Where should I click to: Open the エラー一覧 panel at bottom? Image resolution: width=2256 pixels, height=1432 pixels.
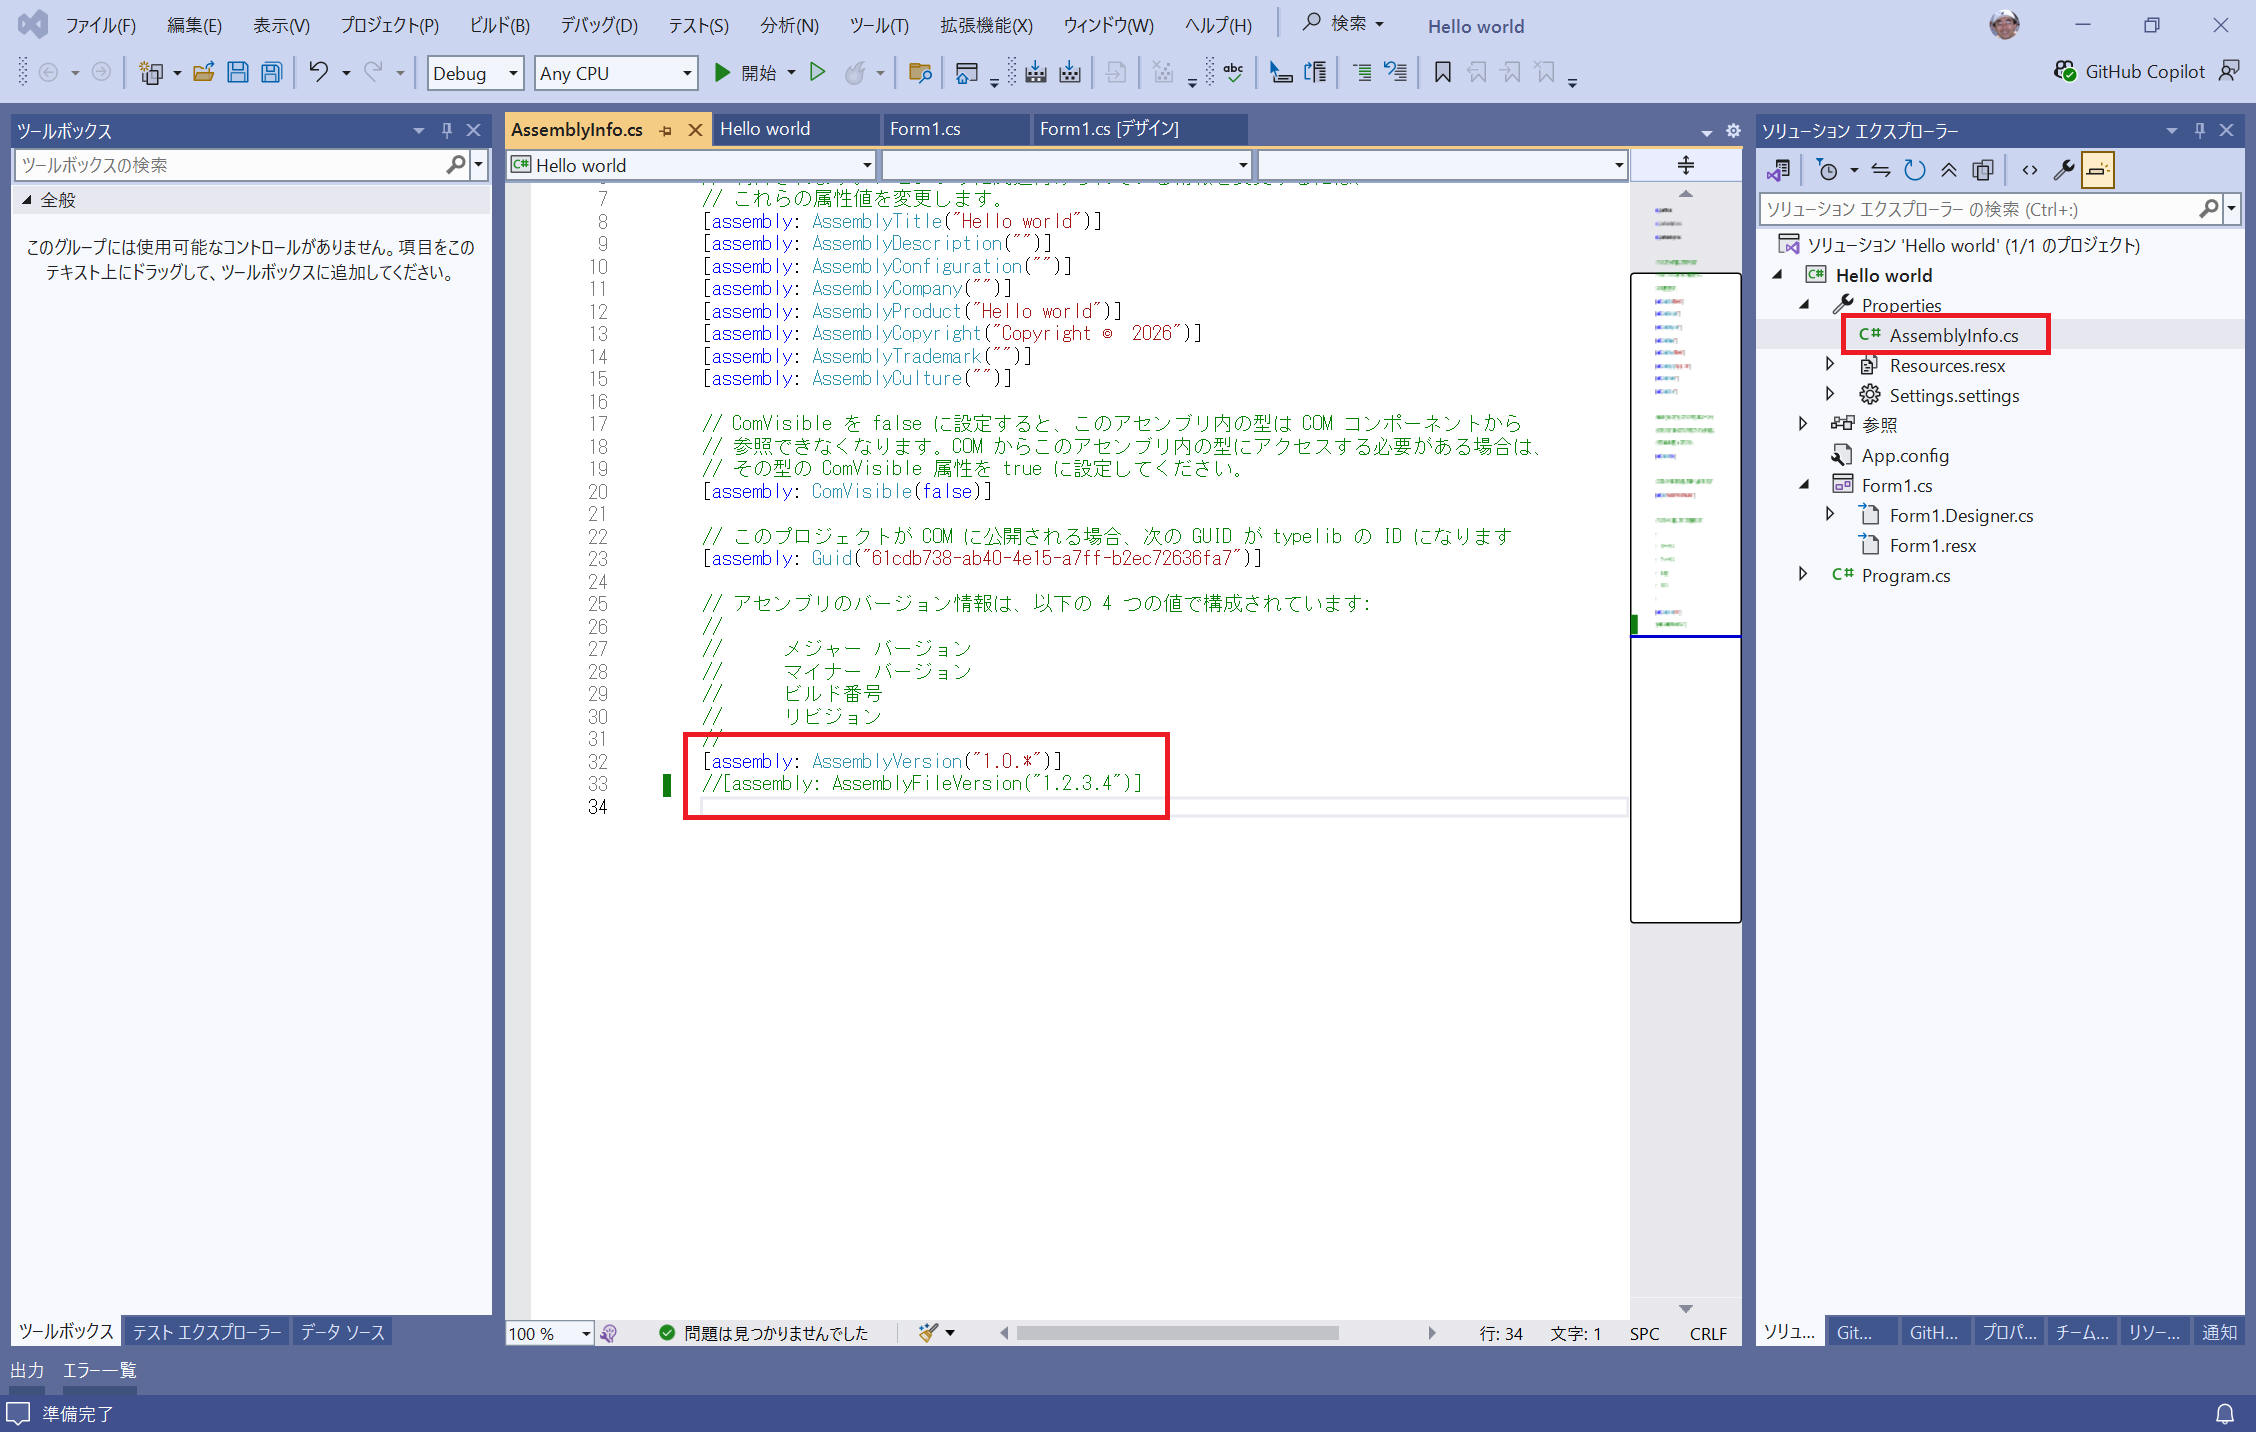tap(99, 1370)
